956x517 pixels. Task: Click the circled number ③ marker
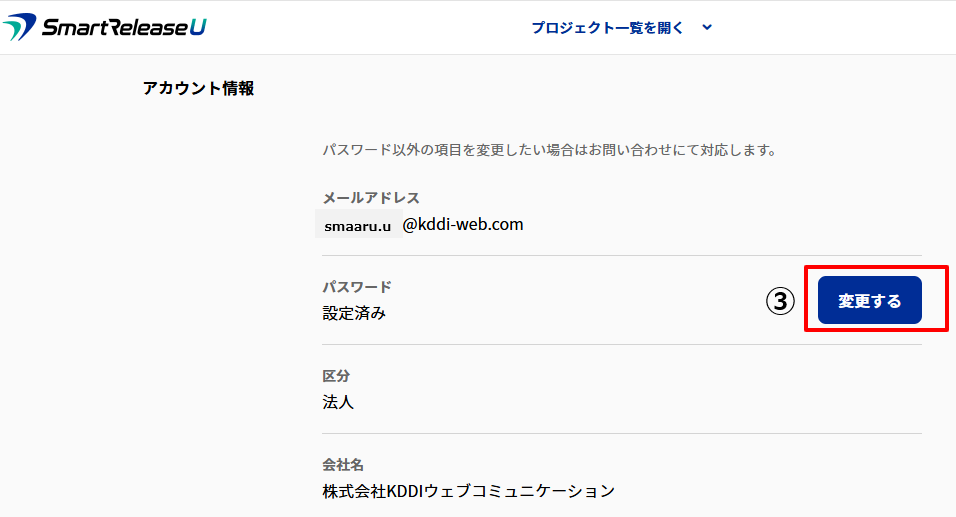[x=780, y=301]
